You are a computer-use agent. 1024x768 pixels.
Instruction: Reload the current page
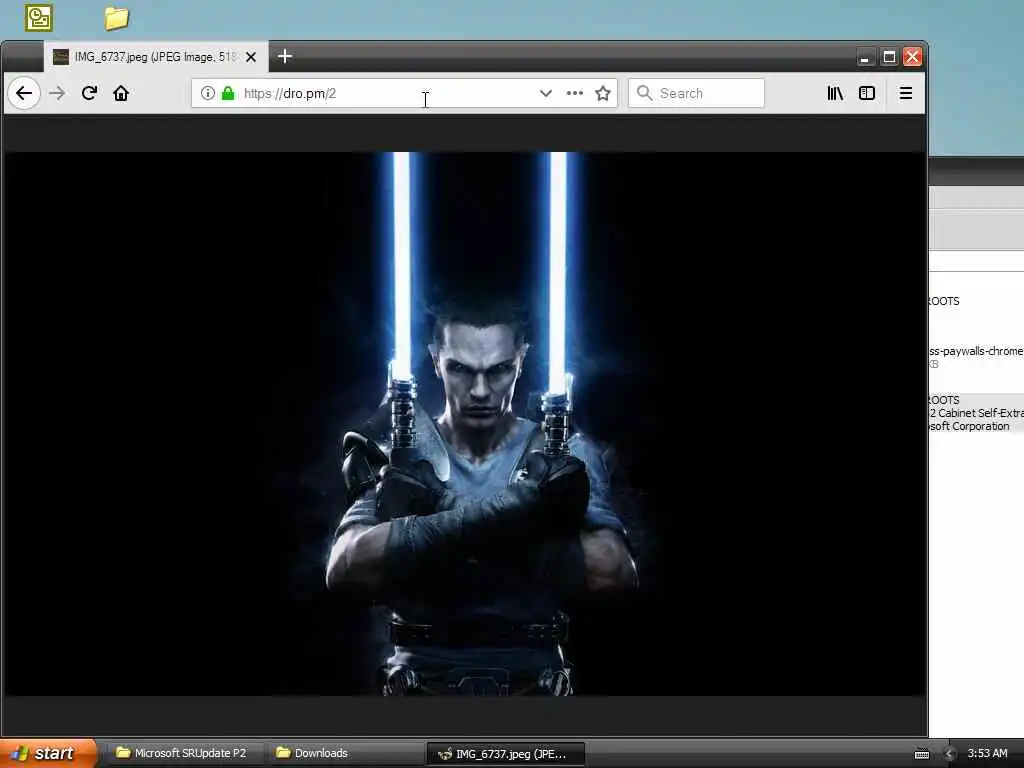[x=89, y=93]
